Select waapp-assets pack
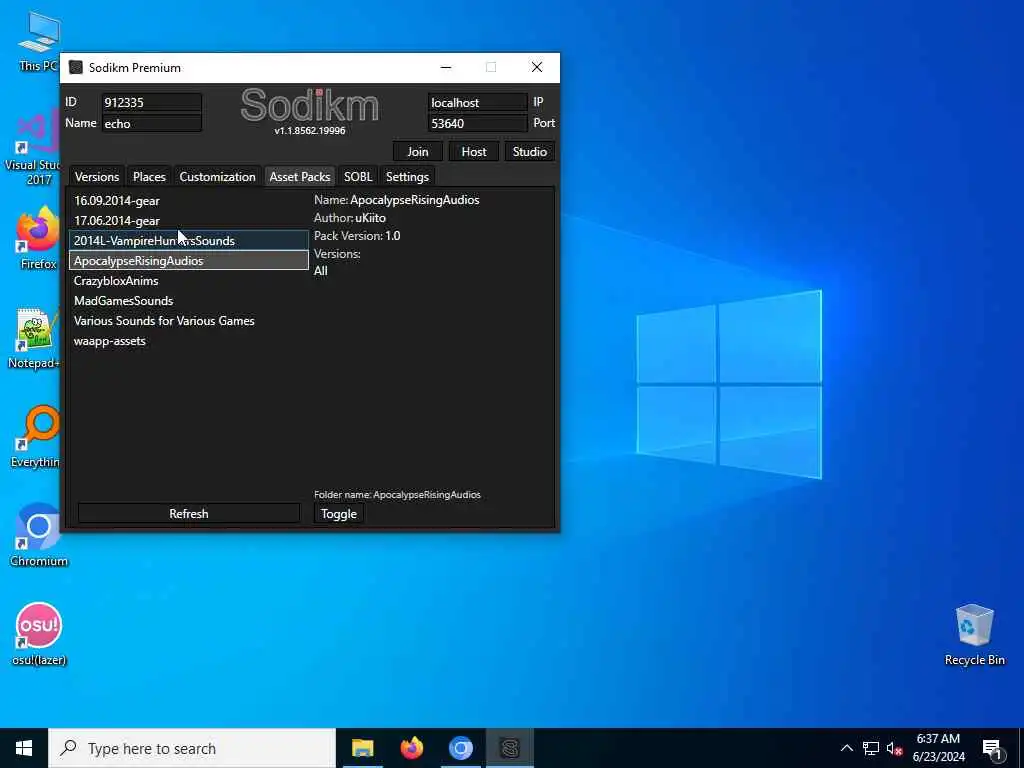This screenshot has height=768, width=1024. tap(189, 341)
